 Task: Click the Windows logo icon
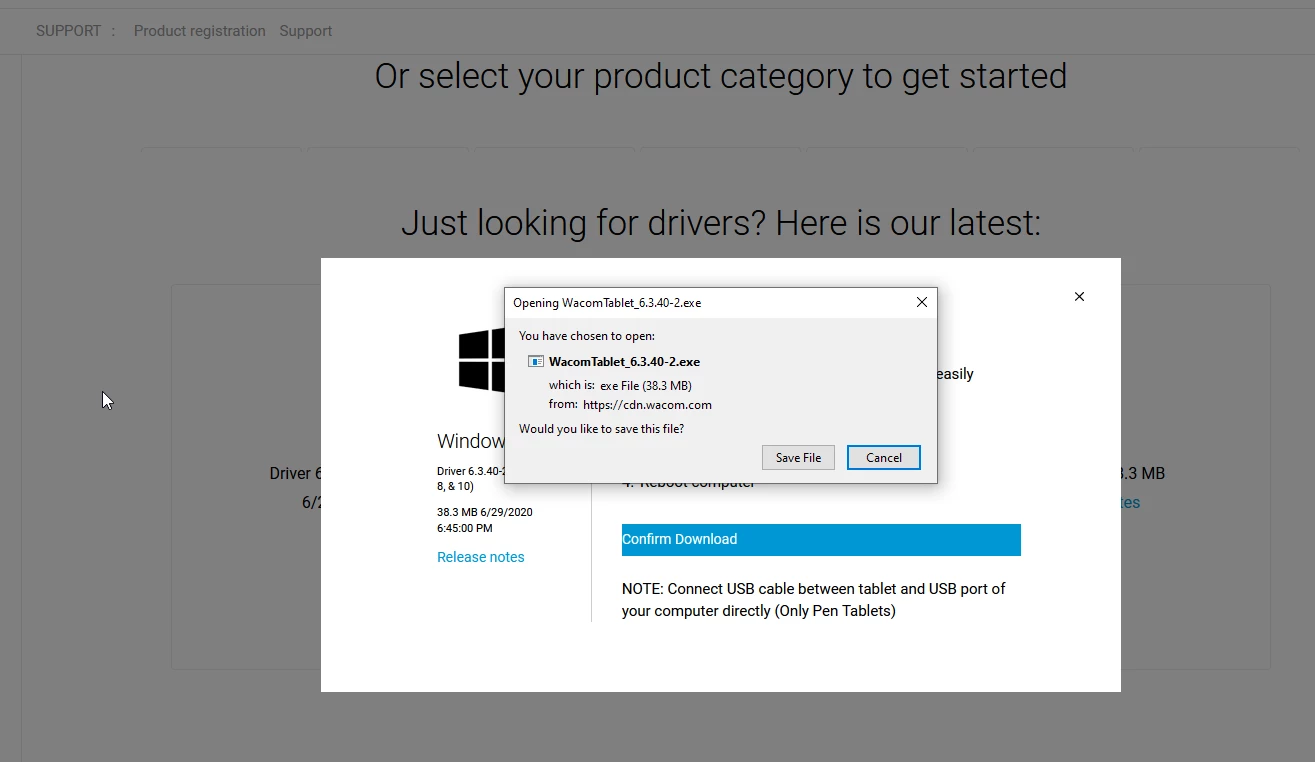[x=482, y=360]
